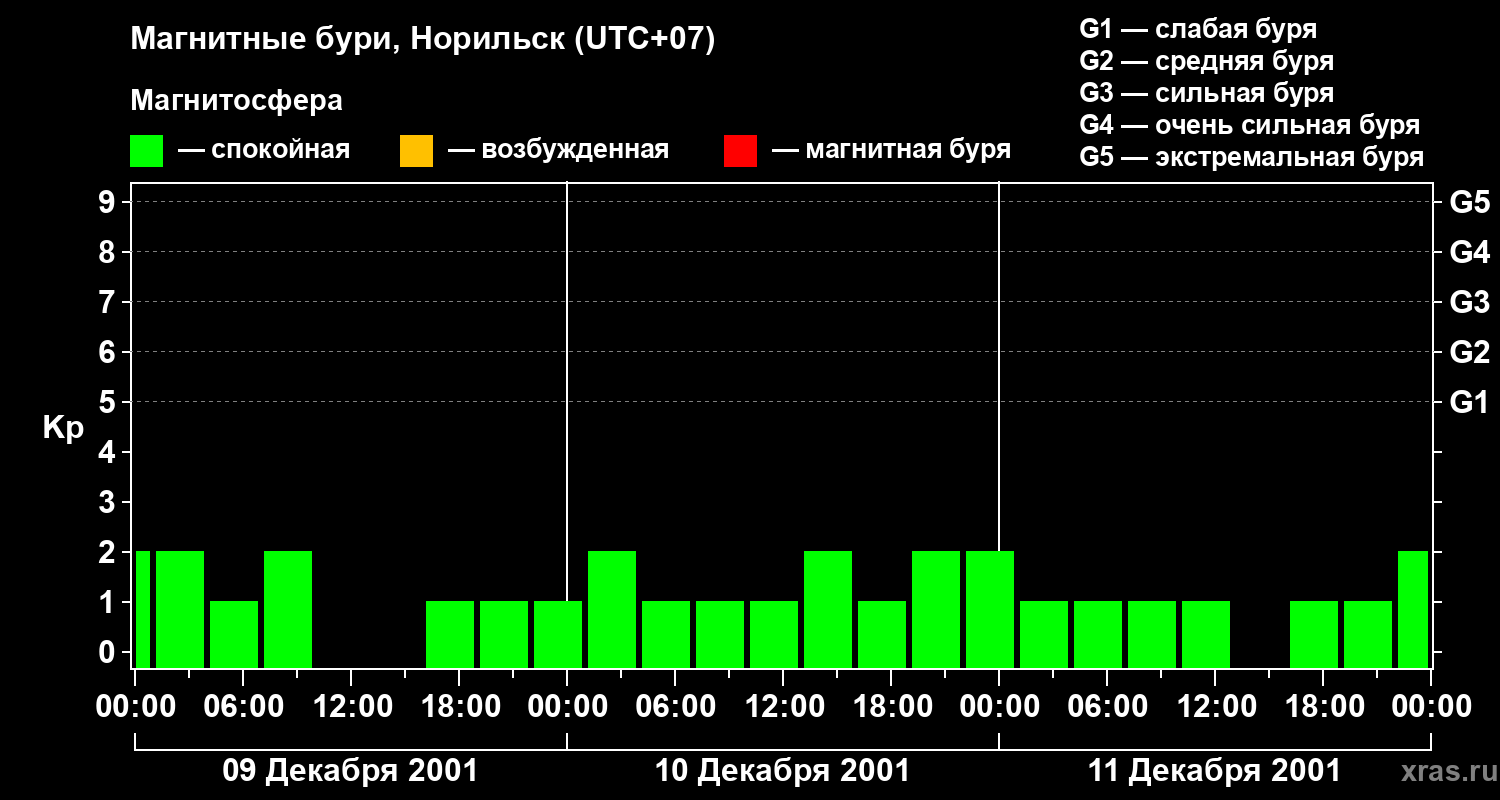
Task: Click the Kp 2 bar before 06:00 on 10 Декабря
Action: (x=612, y=609)
